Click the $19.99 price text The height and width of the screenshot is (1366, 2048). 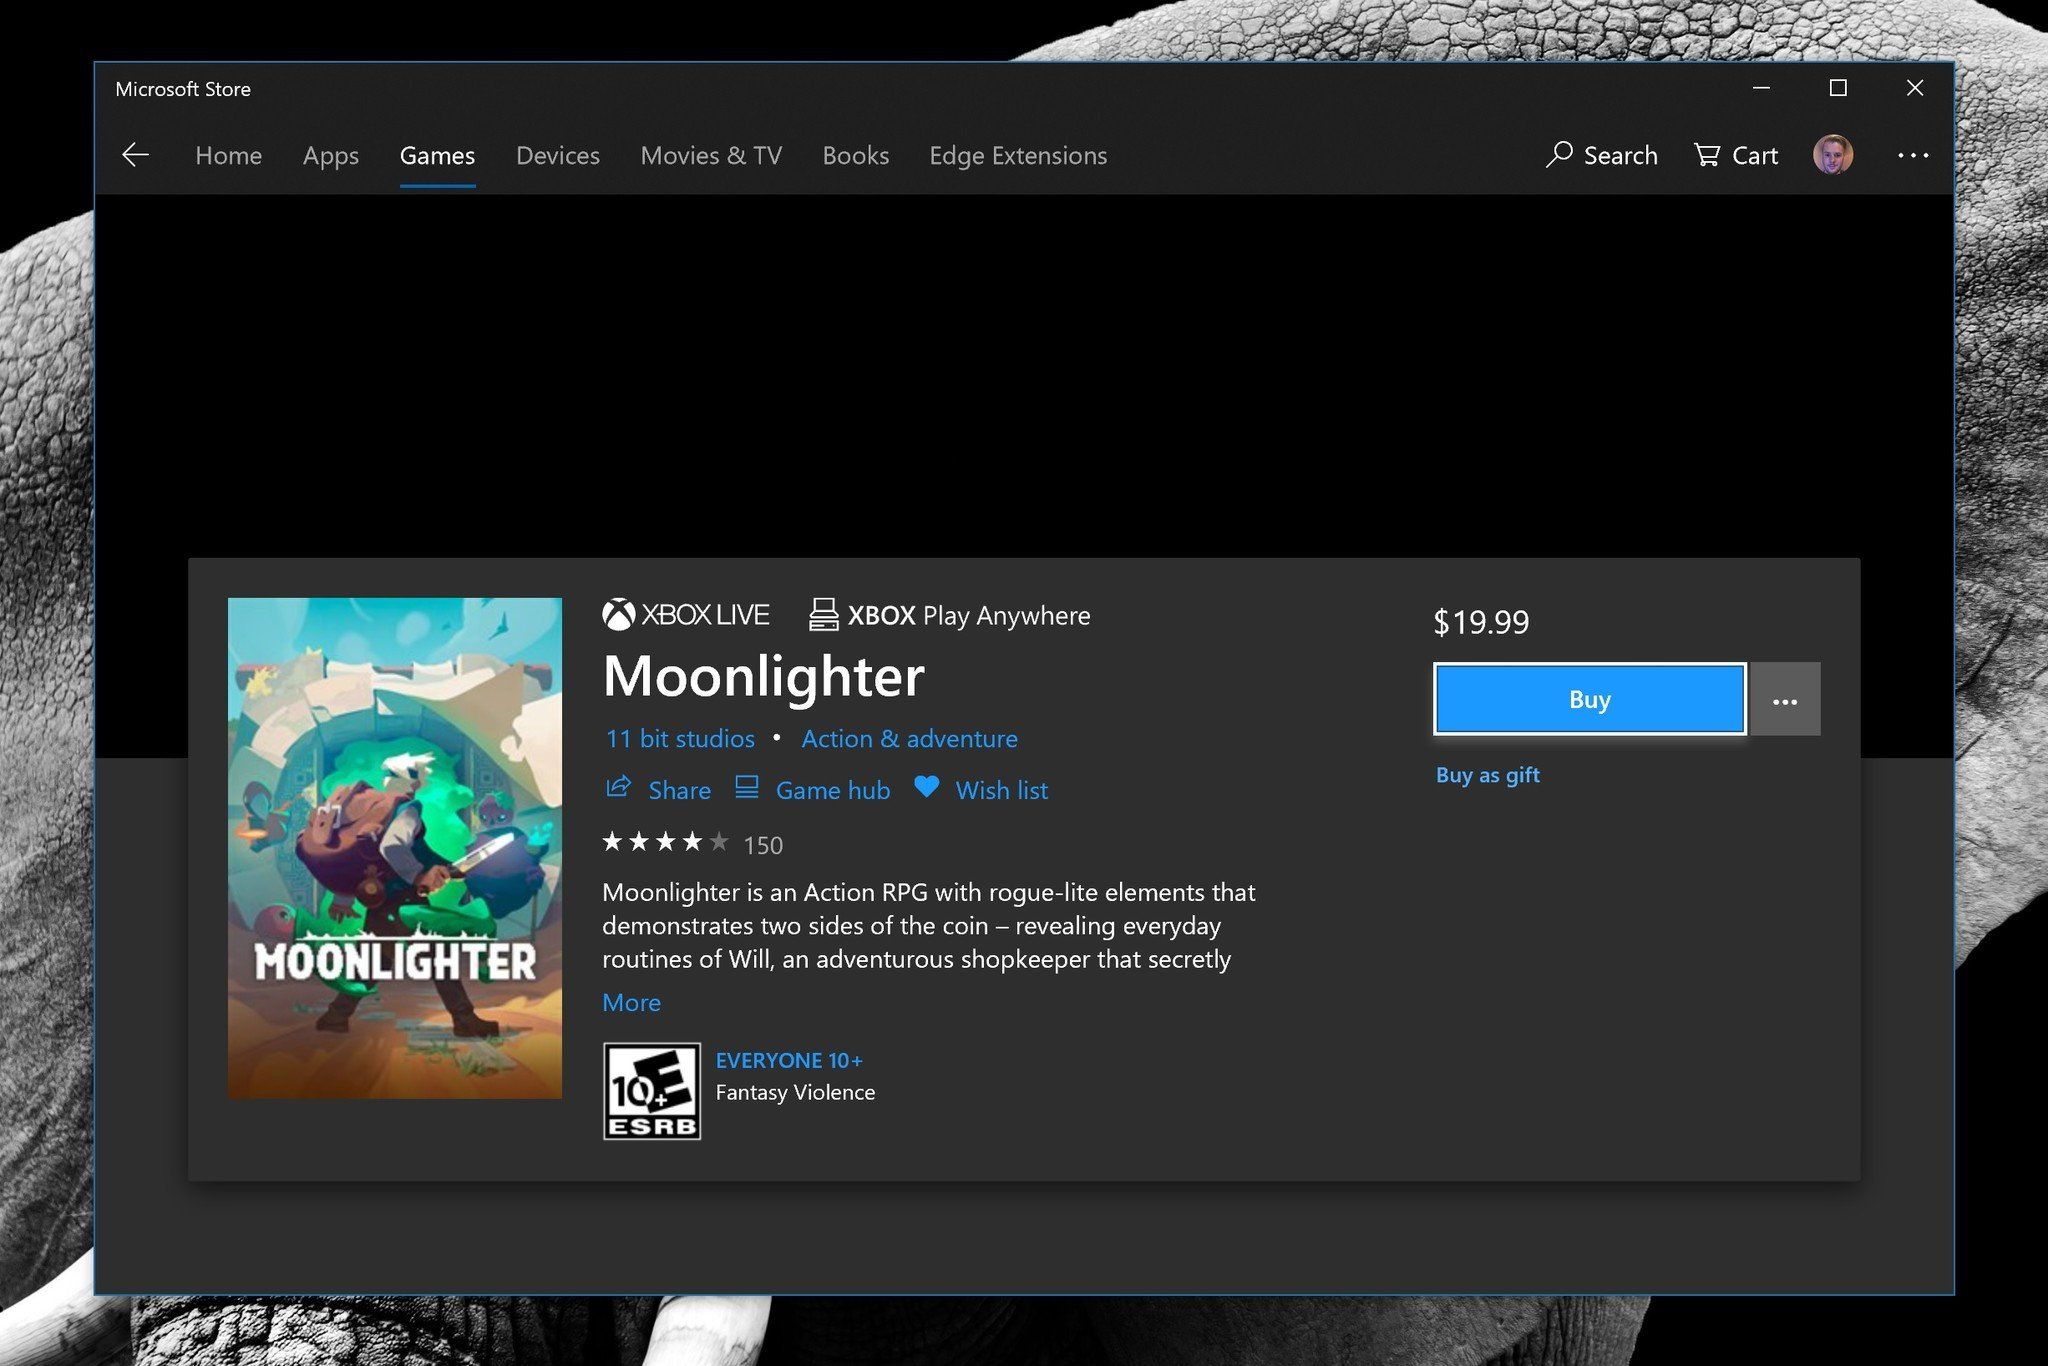tap(1481, 622)
